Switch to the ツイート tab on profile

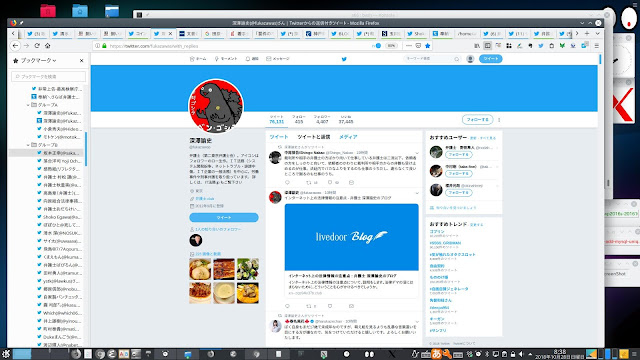(x=279, y=137)
